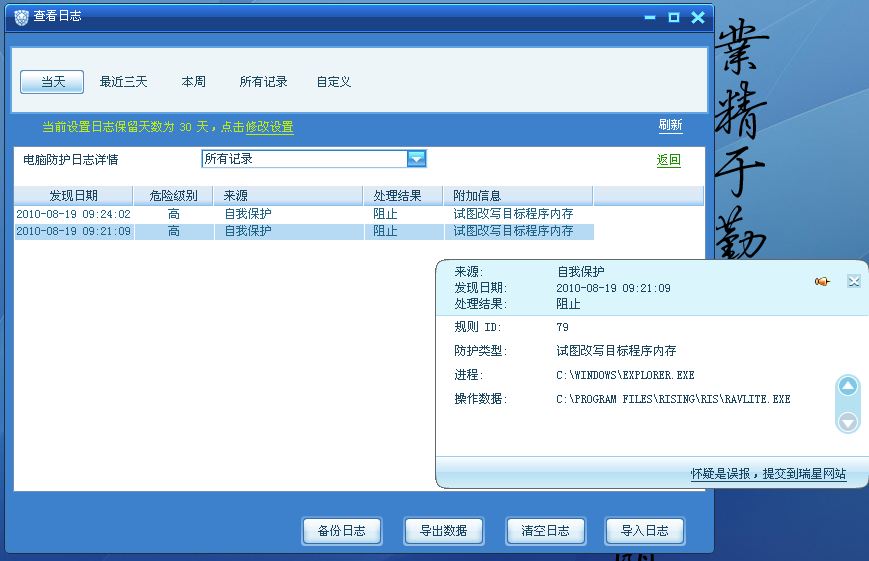Open the 自定义 date range tab
Image resolution: width=869 pixels, height=561 pixels.
click(334, 82)
